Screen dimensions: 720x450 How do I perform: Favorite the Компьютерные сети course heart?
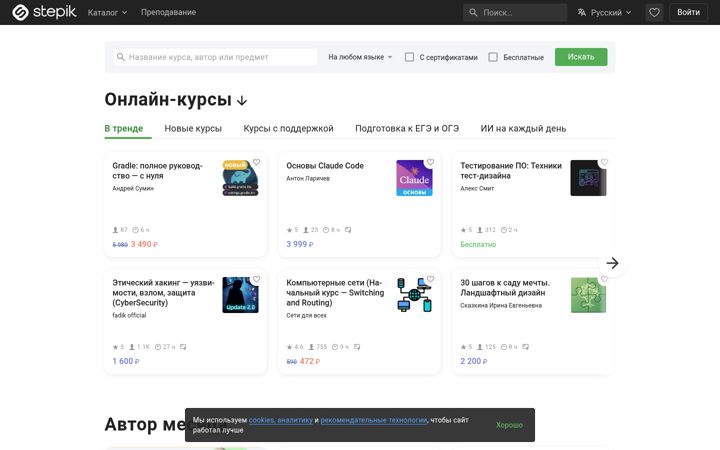click(430, 279)
